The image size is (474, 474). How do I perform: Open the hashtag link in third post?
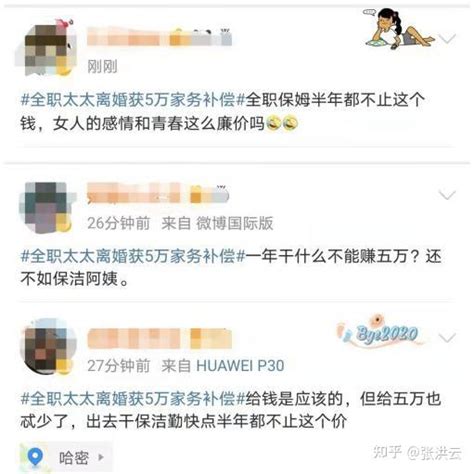tap(133, 398)
